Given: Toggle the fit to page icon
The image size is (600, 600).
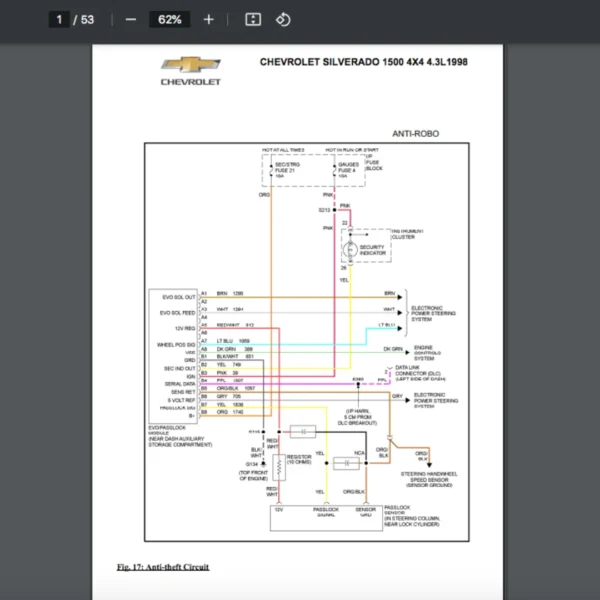Looking at the screenshot, I should pyautogui.click(x=253, y=19).
